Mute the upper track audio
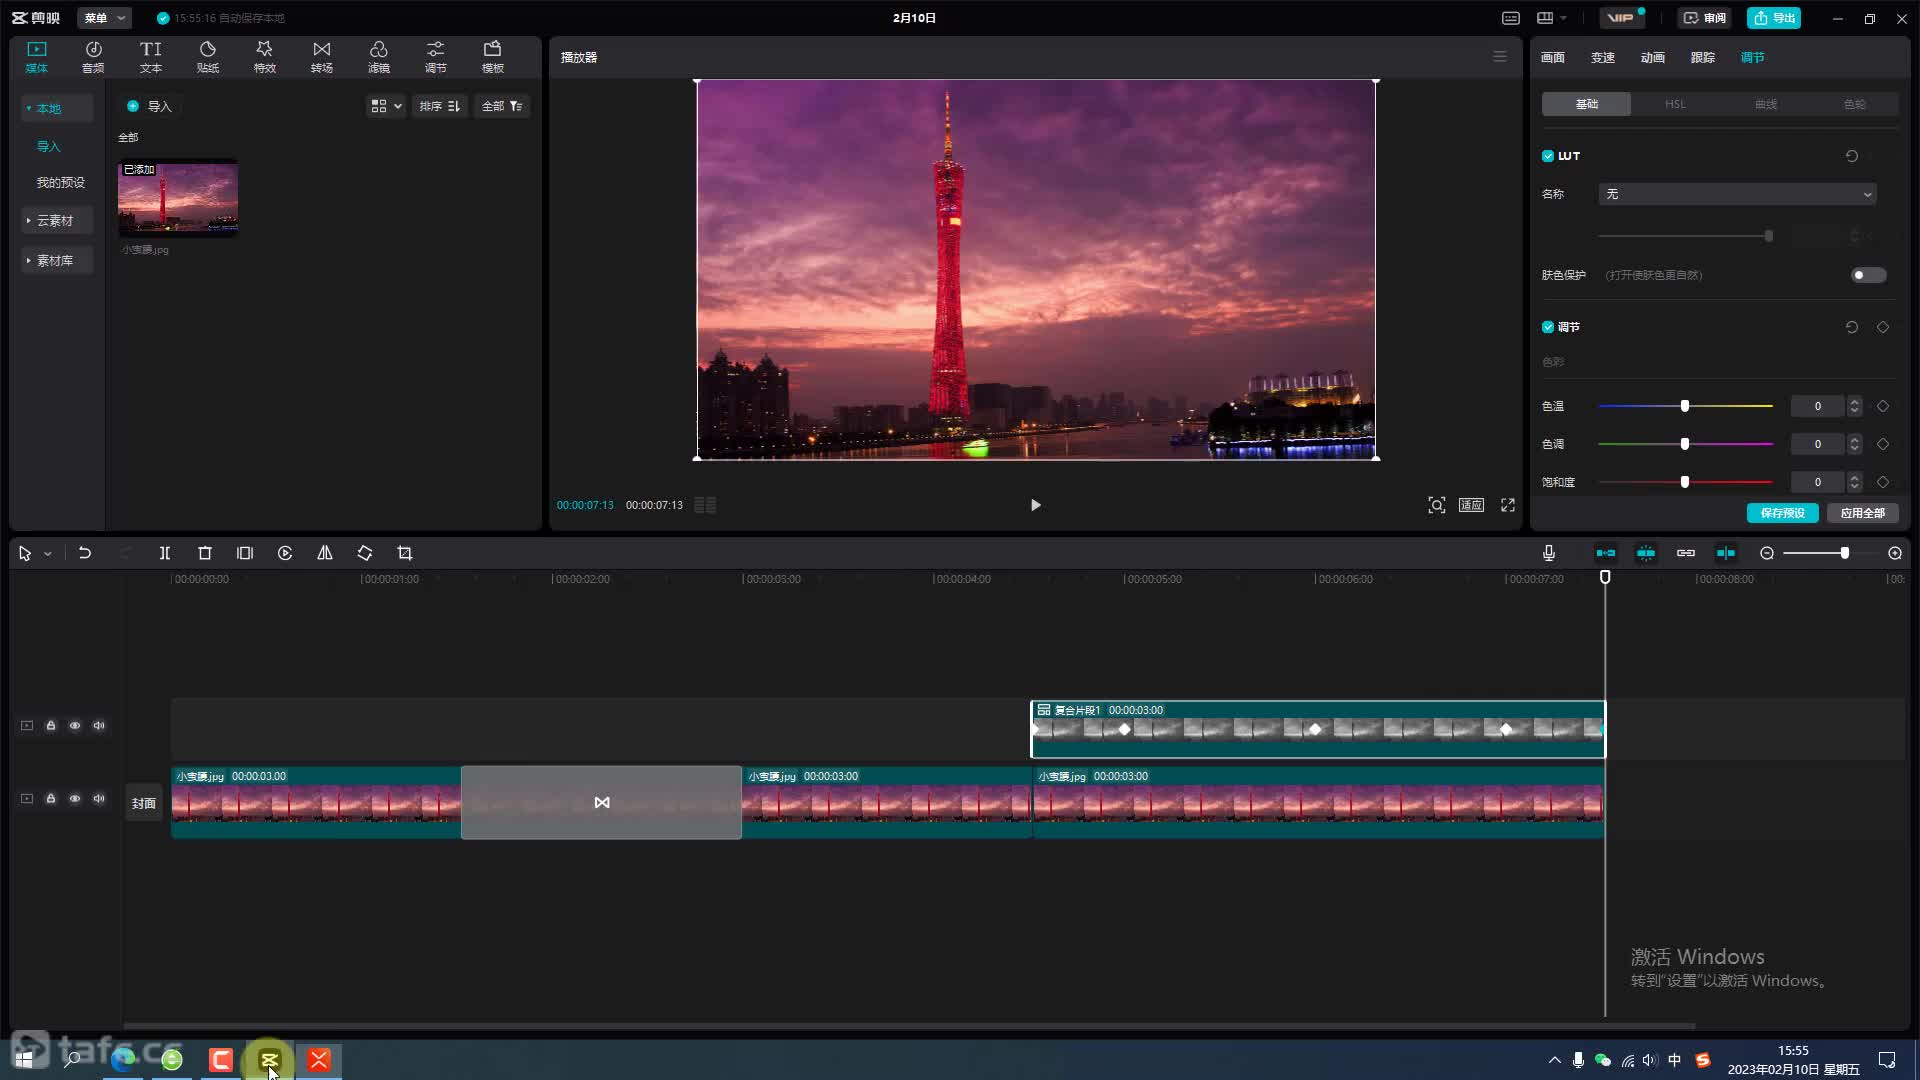The image size is (1920, 1080). [x=99, y=726]
